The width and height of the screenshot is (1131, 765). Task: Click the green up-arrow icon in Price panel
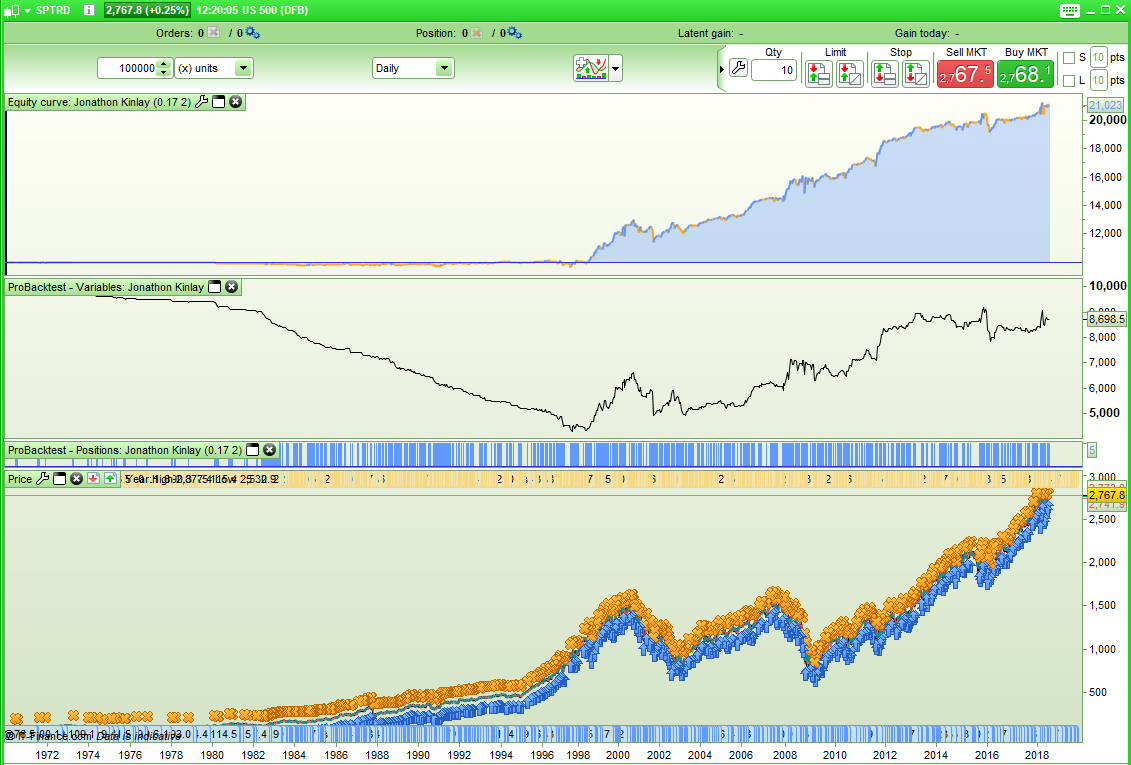pyautogui.click(x=110, y=478)
